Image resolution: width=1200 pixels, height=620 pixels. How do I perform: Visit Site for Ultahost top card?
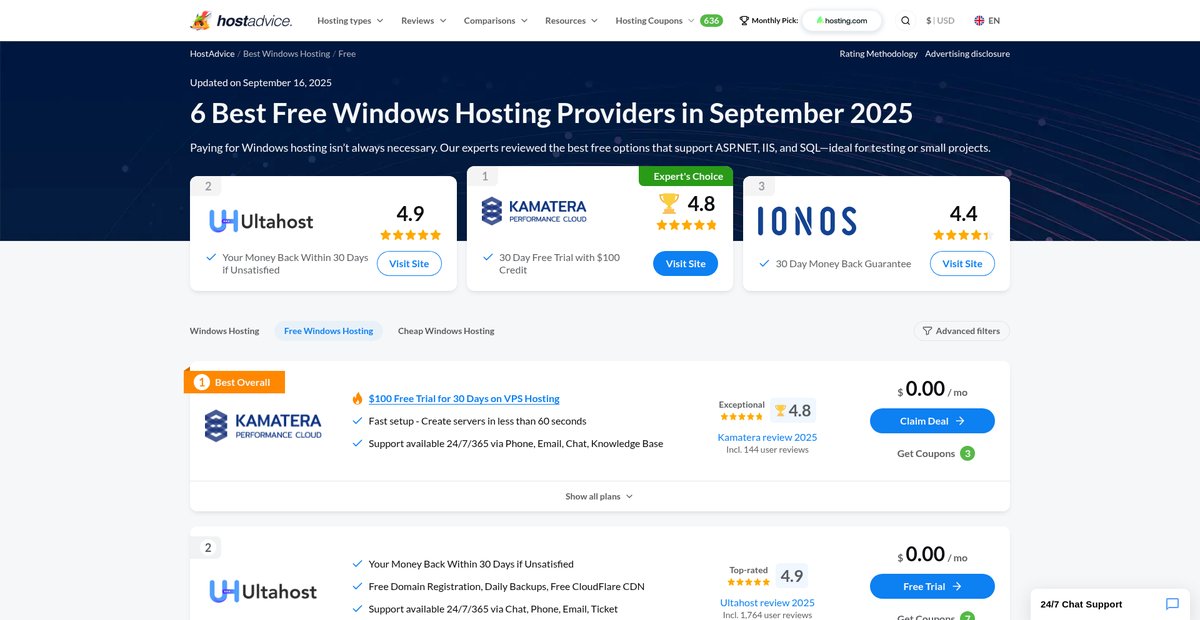(409, 263)
